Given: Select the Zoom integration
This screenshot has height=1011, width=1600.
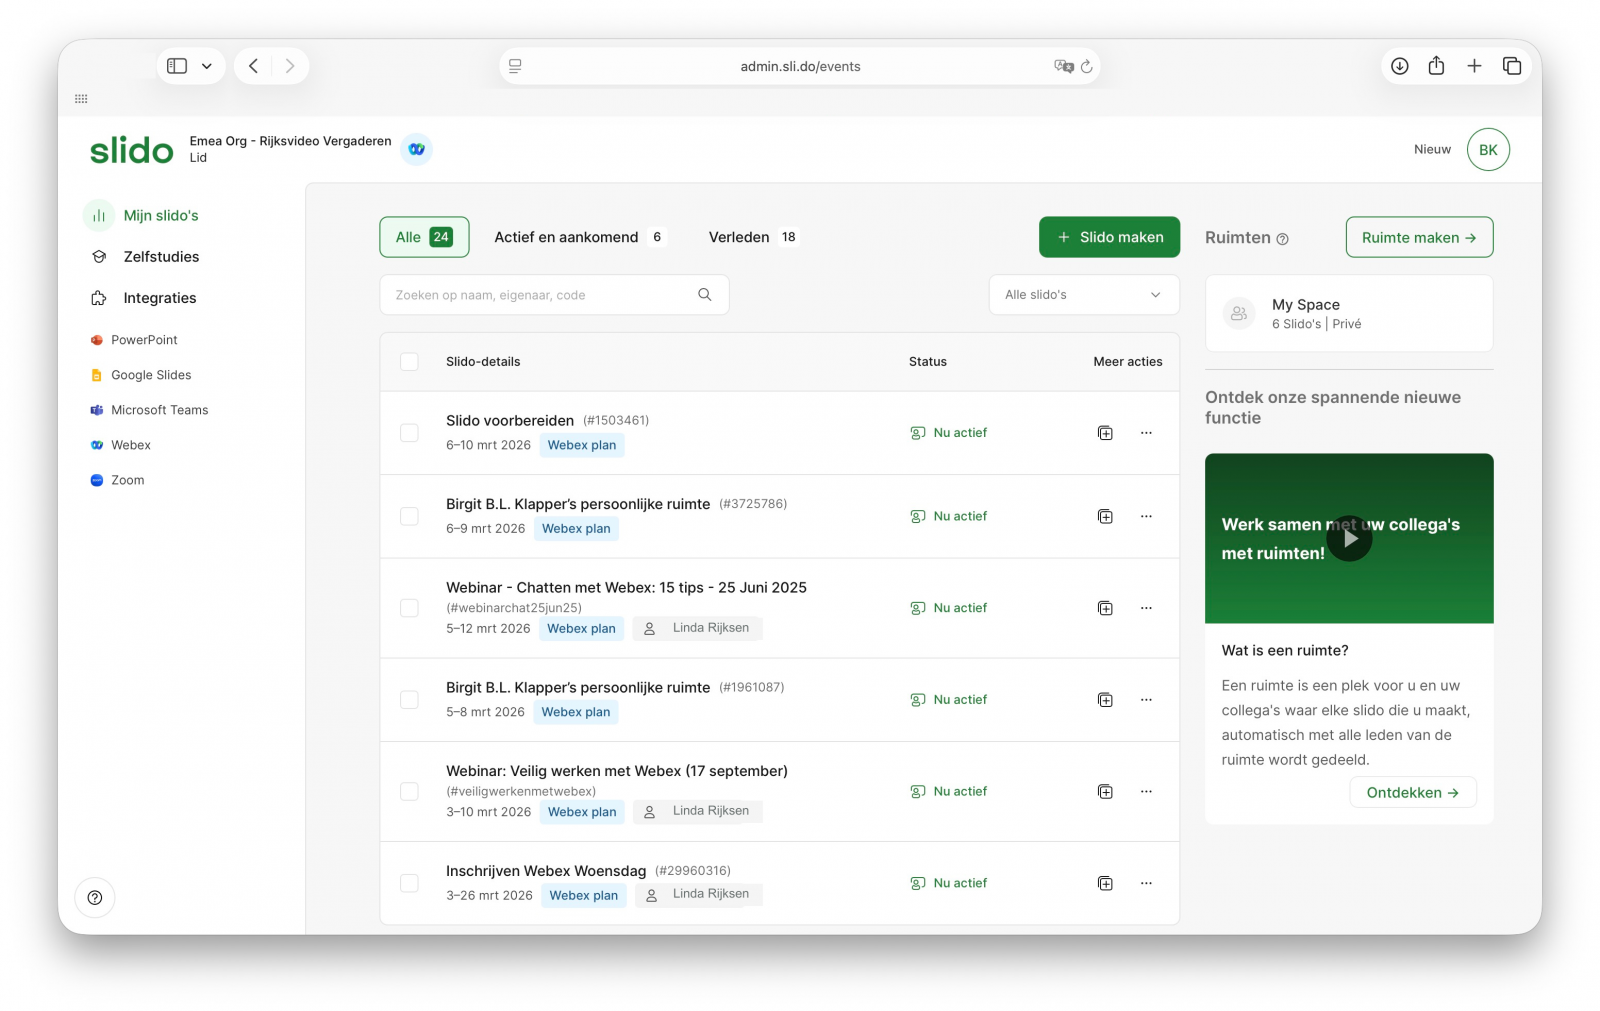Looking at the screenshot, I should point(129,480).
